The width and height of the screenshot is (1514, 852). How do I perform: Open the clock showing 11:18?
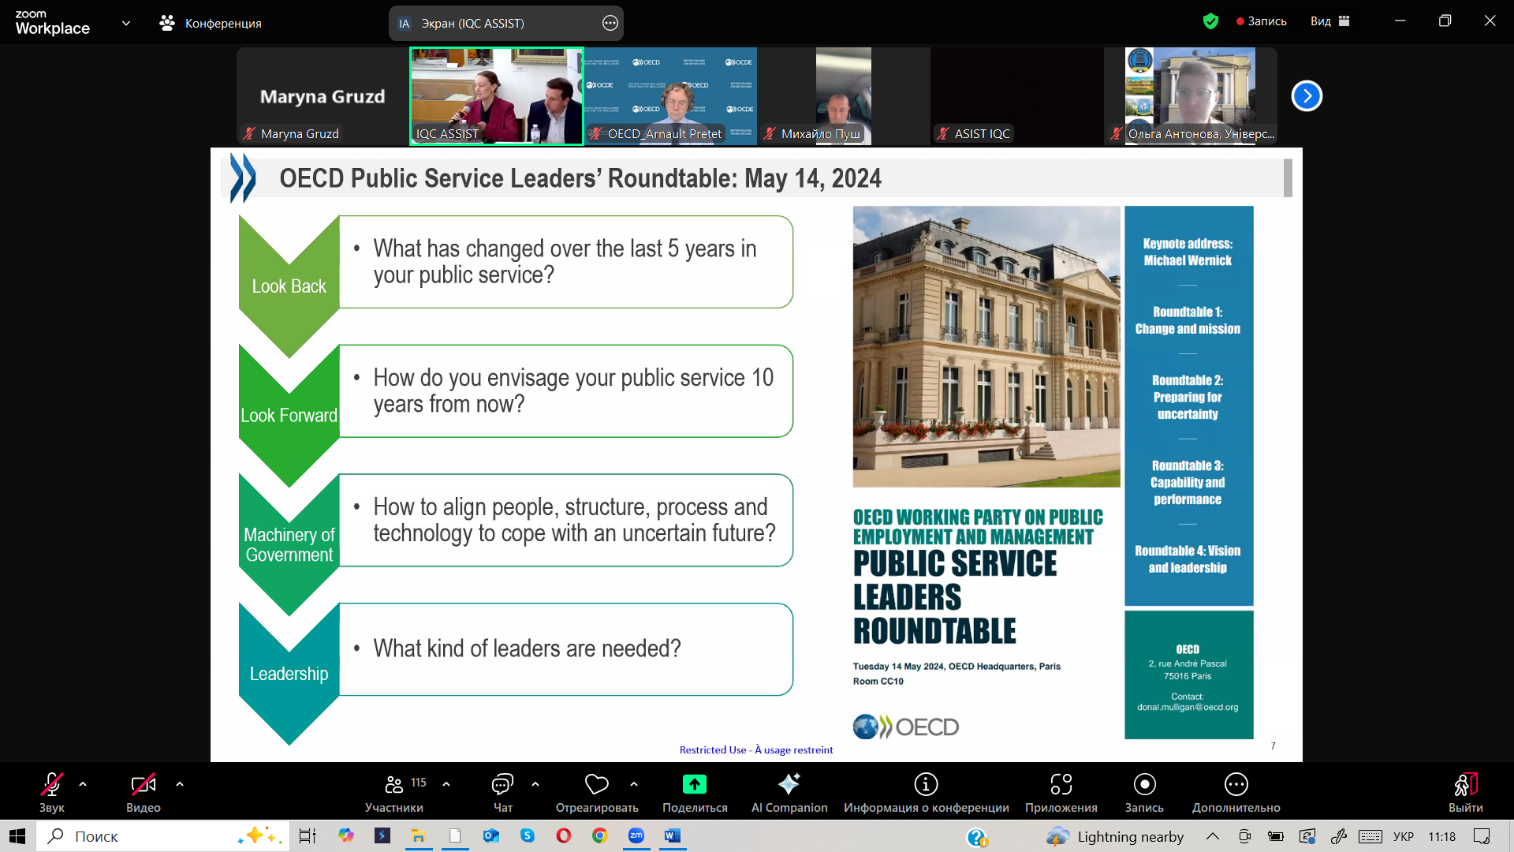pos(1441,836)
